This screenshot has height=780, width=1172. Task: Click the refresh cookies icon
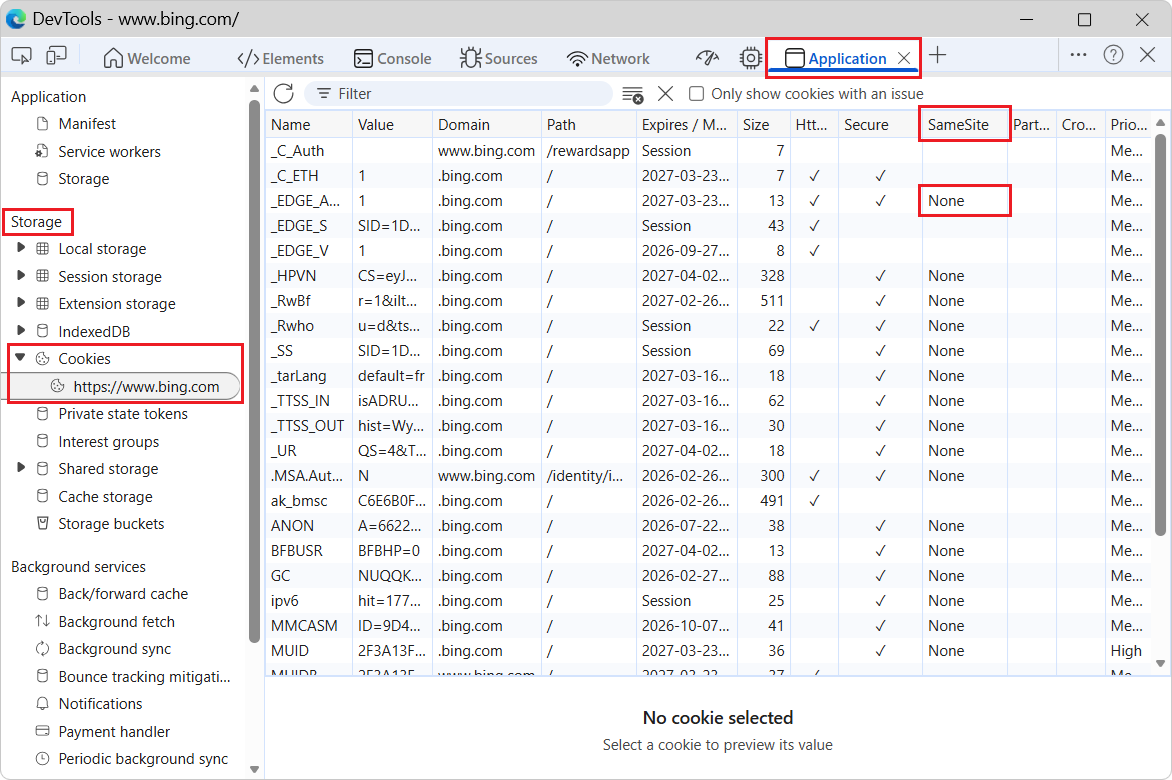[x=283, y=93]
